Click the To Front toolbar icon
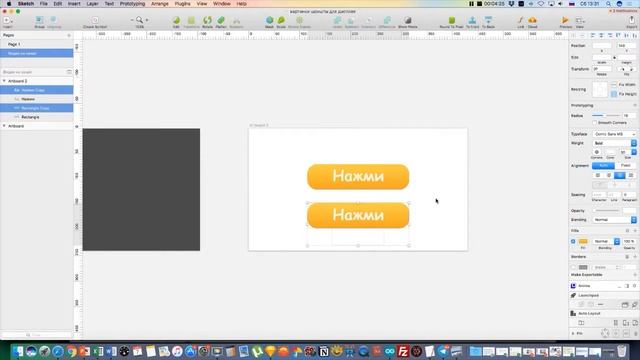 point(472,21)
